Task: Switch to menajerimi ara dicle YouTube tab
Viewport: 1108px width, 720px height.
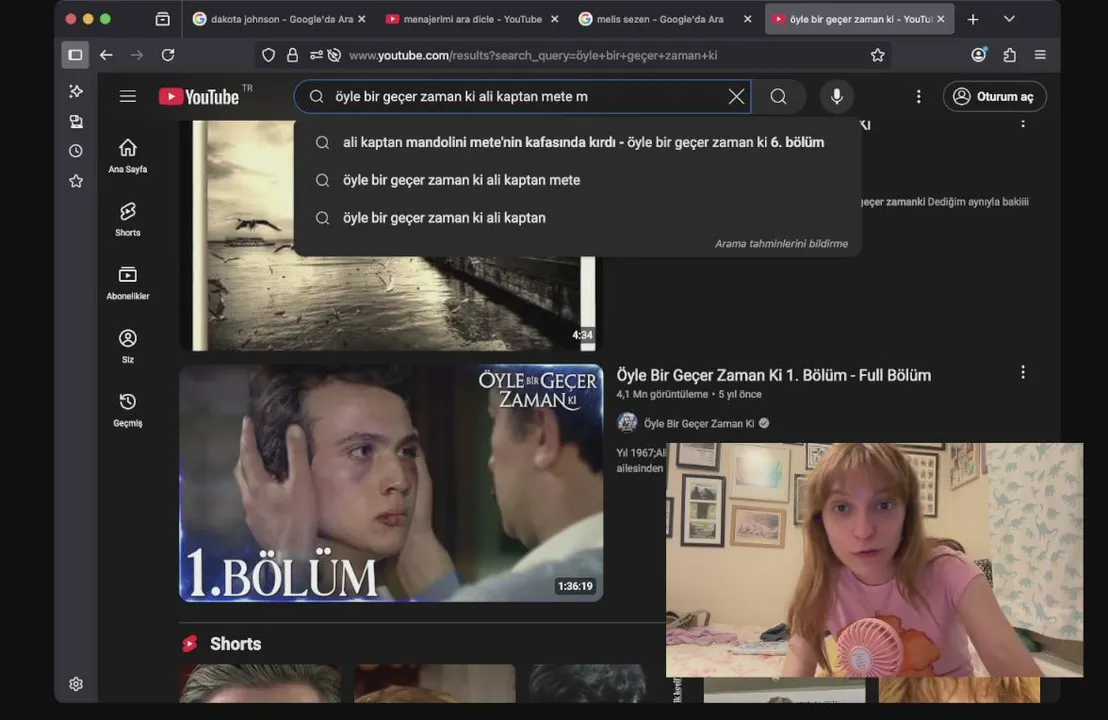Action: (x=464, y=19)
